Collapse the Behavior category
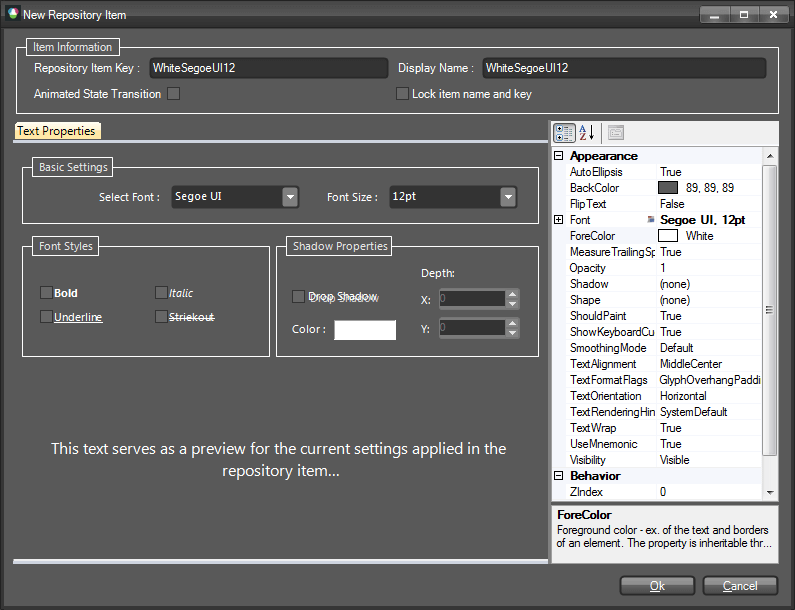795x610 pixels. point(559,476)
